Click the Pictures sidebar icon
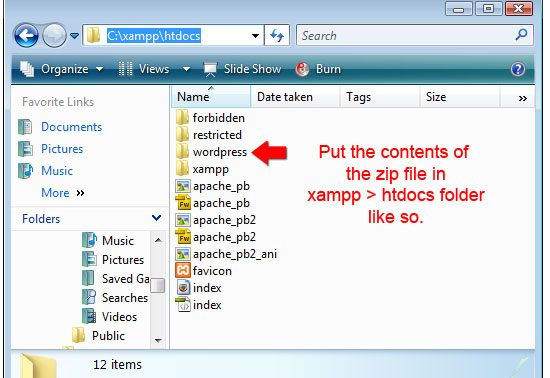 tap(26, 149)
